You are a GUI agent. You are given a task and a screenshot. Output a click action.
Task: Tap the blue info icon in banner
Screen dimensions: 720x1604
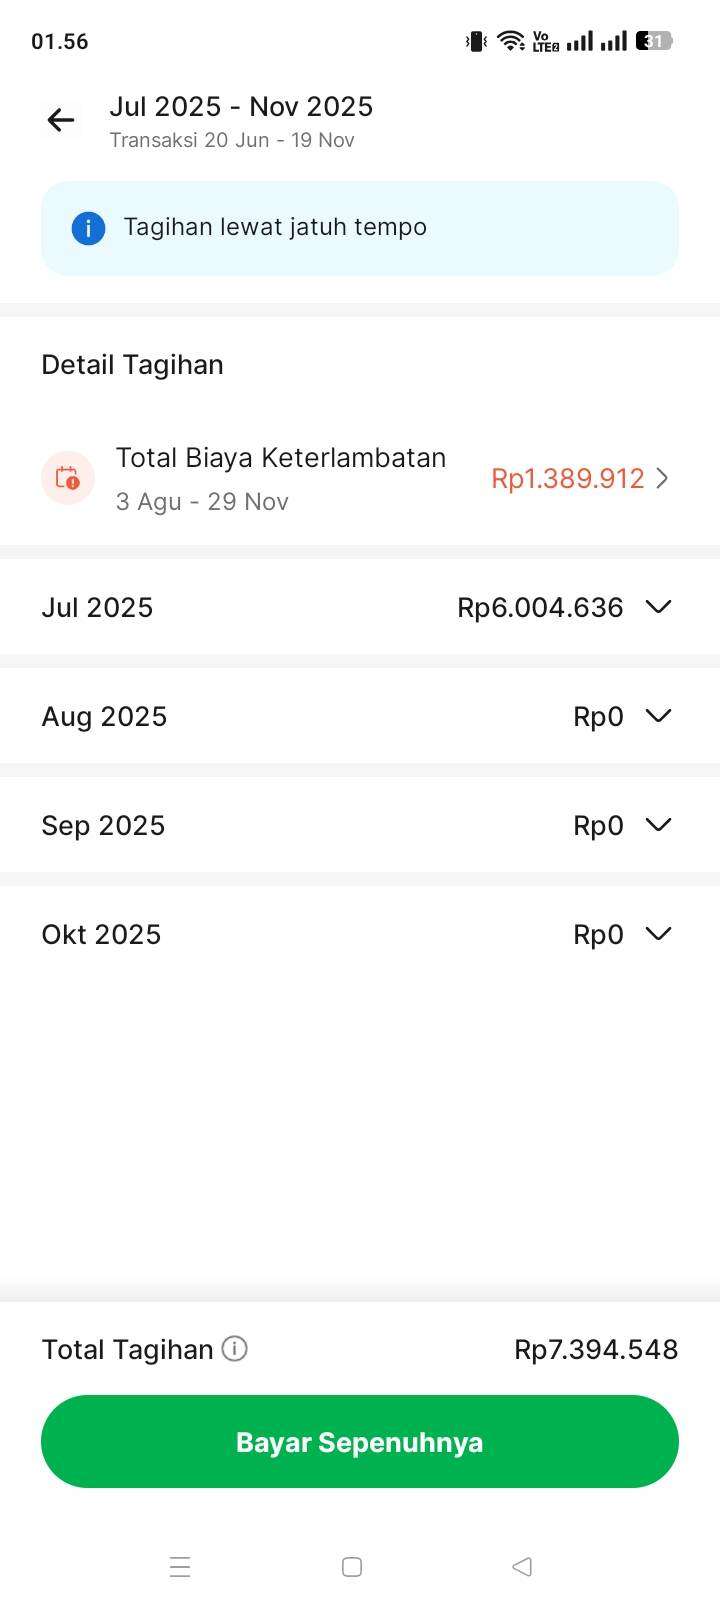[x=88, y=228]
